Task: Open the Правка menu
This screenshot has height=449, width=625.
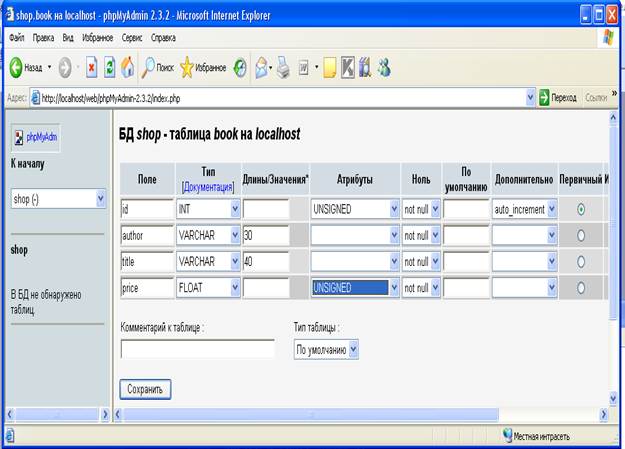Action: coord(43,38)
